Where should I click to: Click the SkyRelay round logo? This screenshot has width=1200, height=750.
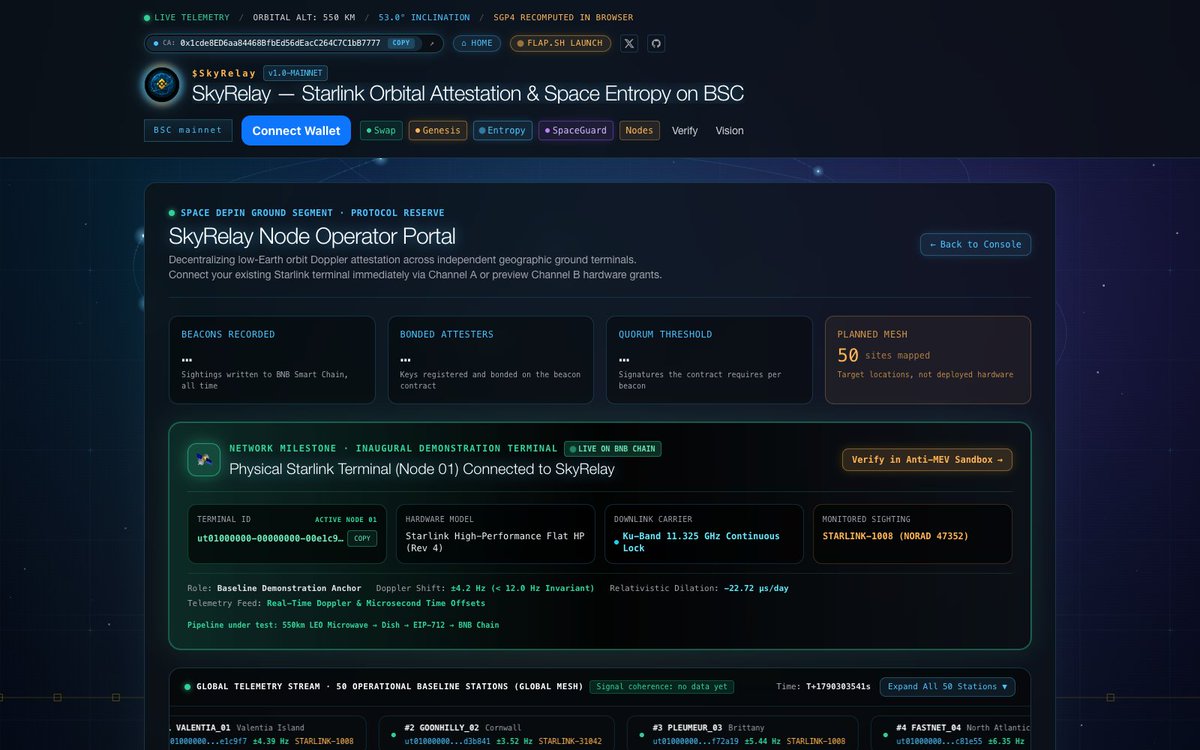(162, 85)
